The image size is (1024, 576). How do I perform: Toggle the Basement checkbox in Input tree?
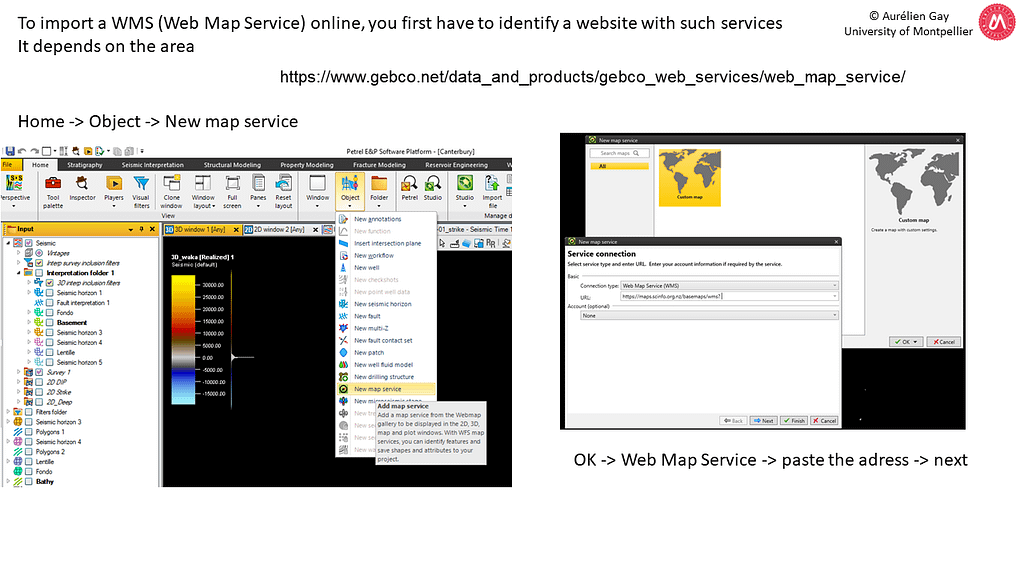49,322
